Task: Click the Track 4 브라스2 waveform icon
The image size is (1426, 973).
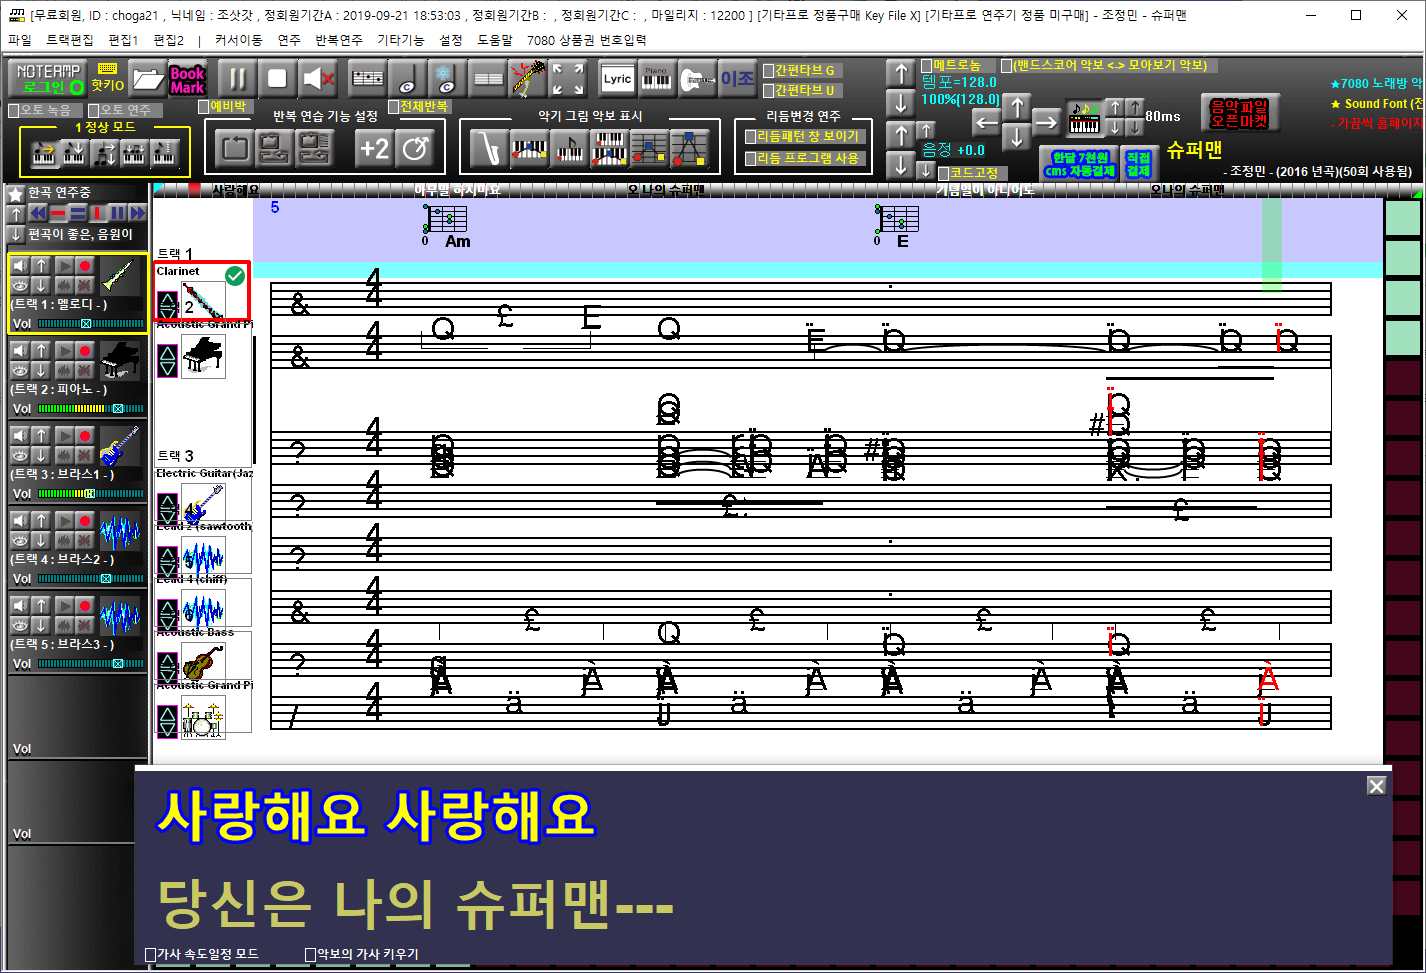Action: pos(121,529)
